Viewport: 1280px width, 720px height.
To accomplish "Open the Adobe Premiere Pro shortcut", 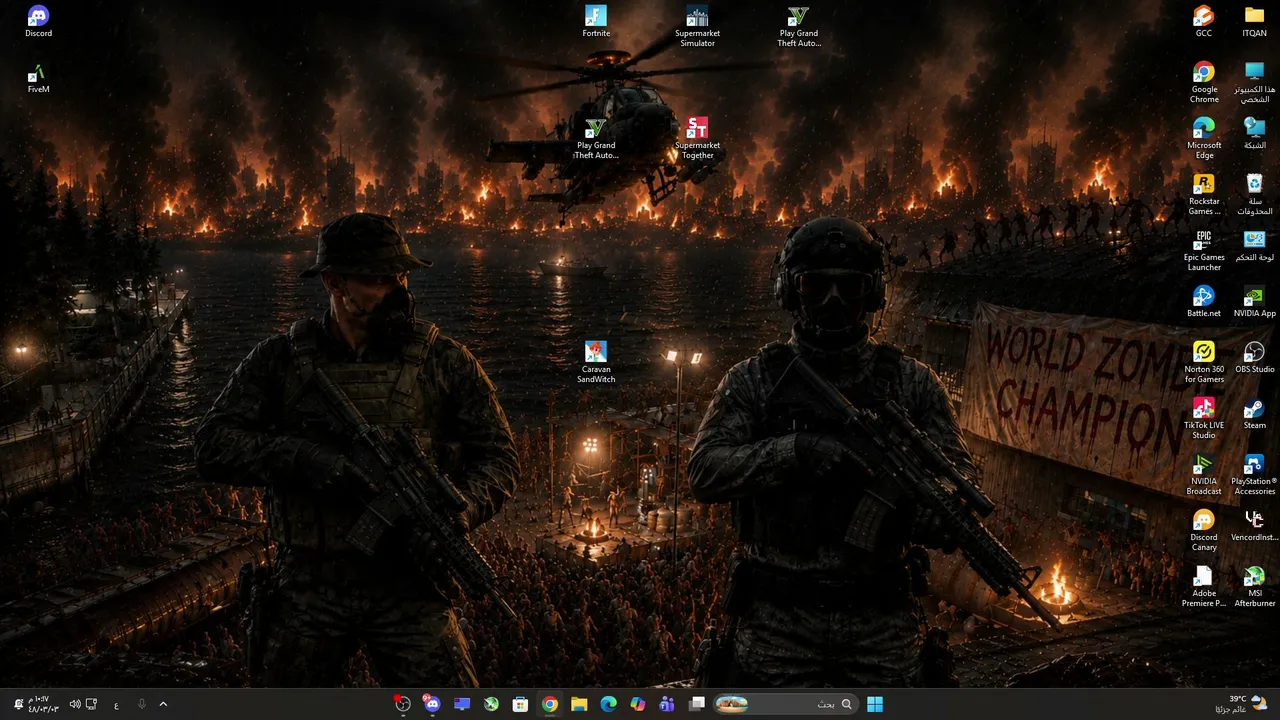I will [x=1204, y=587].
